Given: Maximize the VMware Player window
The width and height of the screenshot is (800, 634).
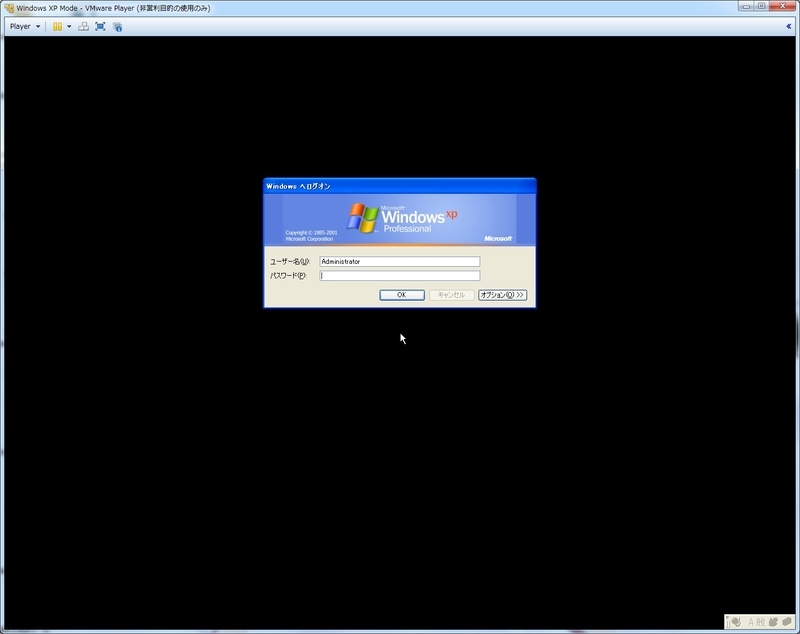Looking at the screenshot, I should [x=761, y=6].
